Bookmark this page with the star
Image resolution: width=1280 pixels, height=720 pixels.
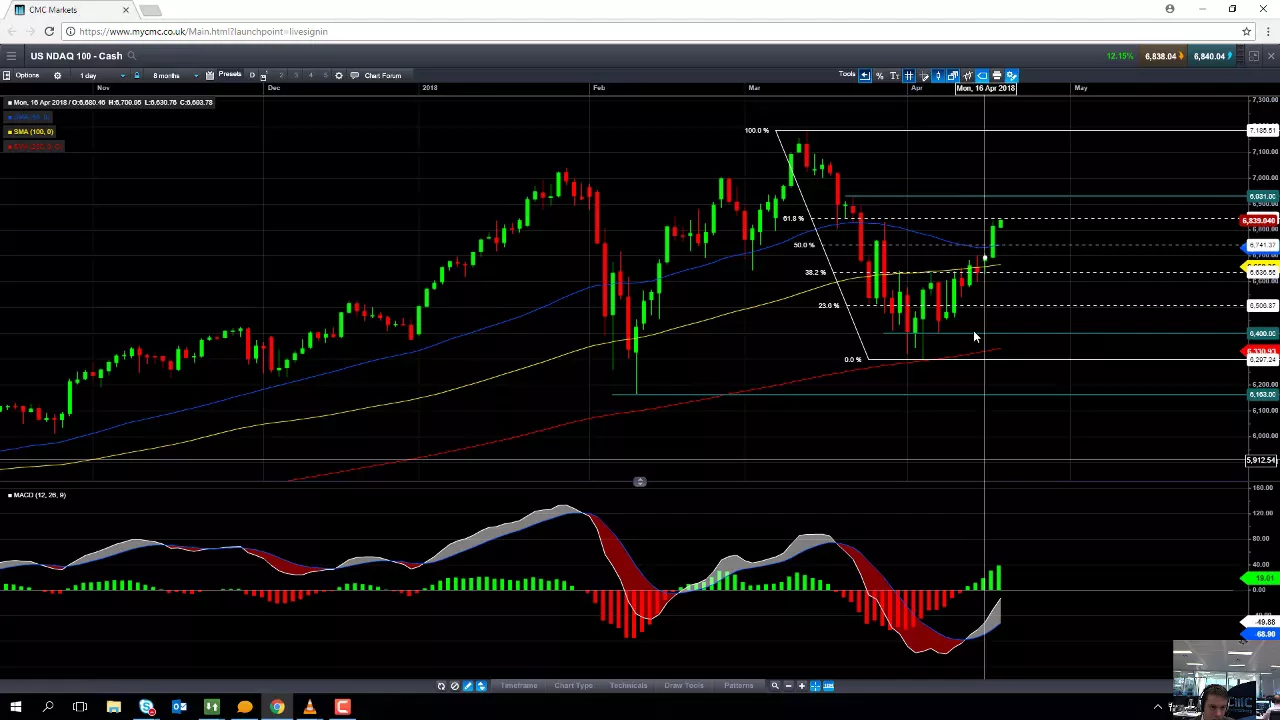coord(1246,32)
